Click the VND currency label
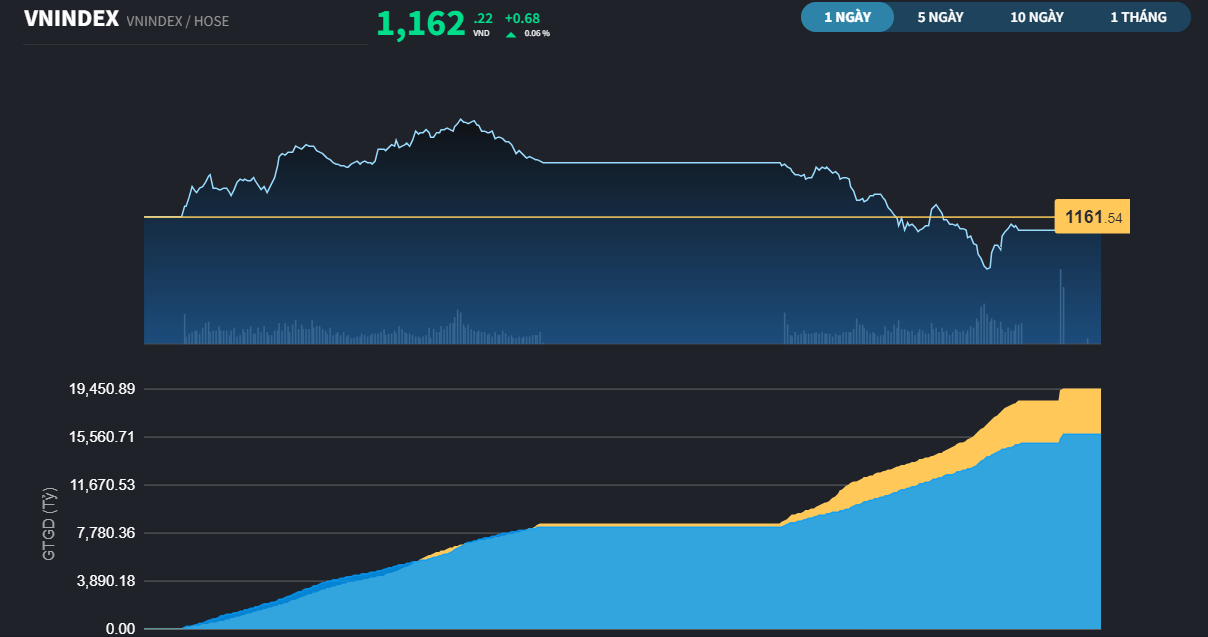Image resolution: width=1208 pixels, height=637 pixels. pyautogui.click(x=481, y=33)
